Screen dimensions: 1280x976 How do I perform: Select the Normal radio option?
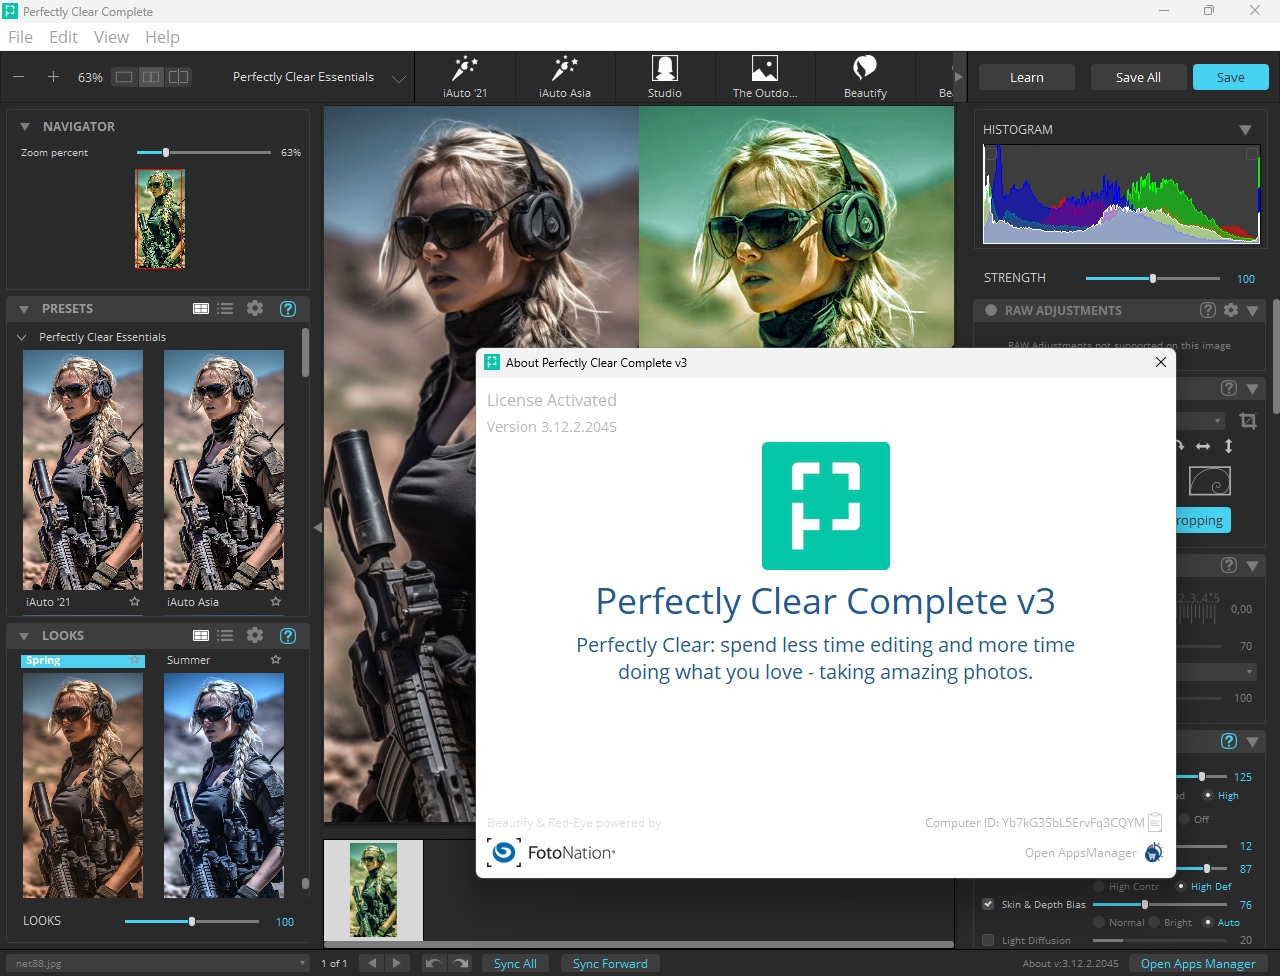pos(1099,922)
